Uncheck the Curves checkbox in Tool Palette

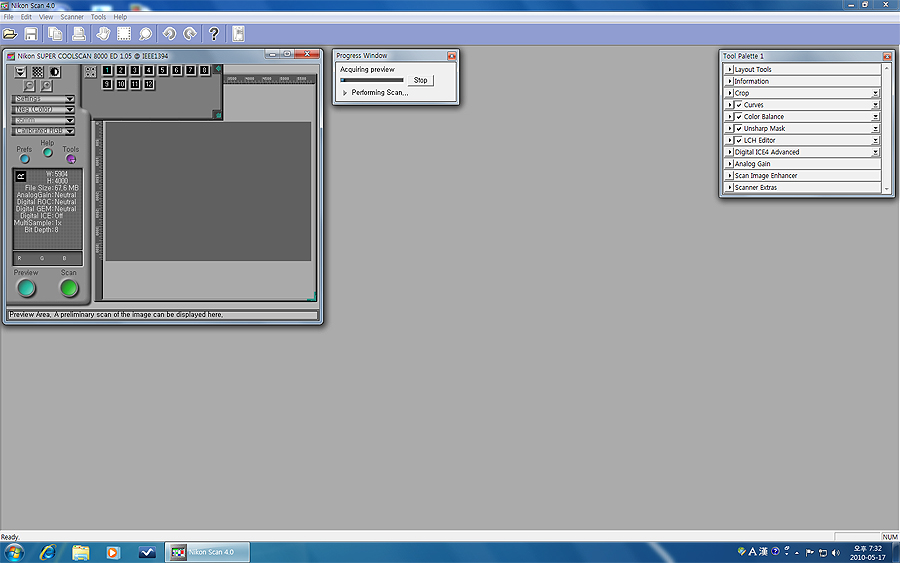pyautogui.click(x=738, y=105)
